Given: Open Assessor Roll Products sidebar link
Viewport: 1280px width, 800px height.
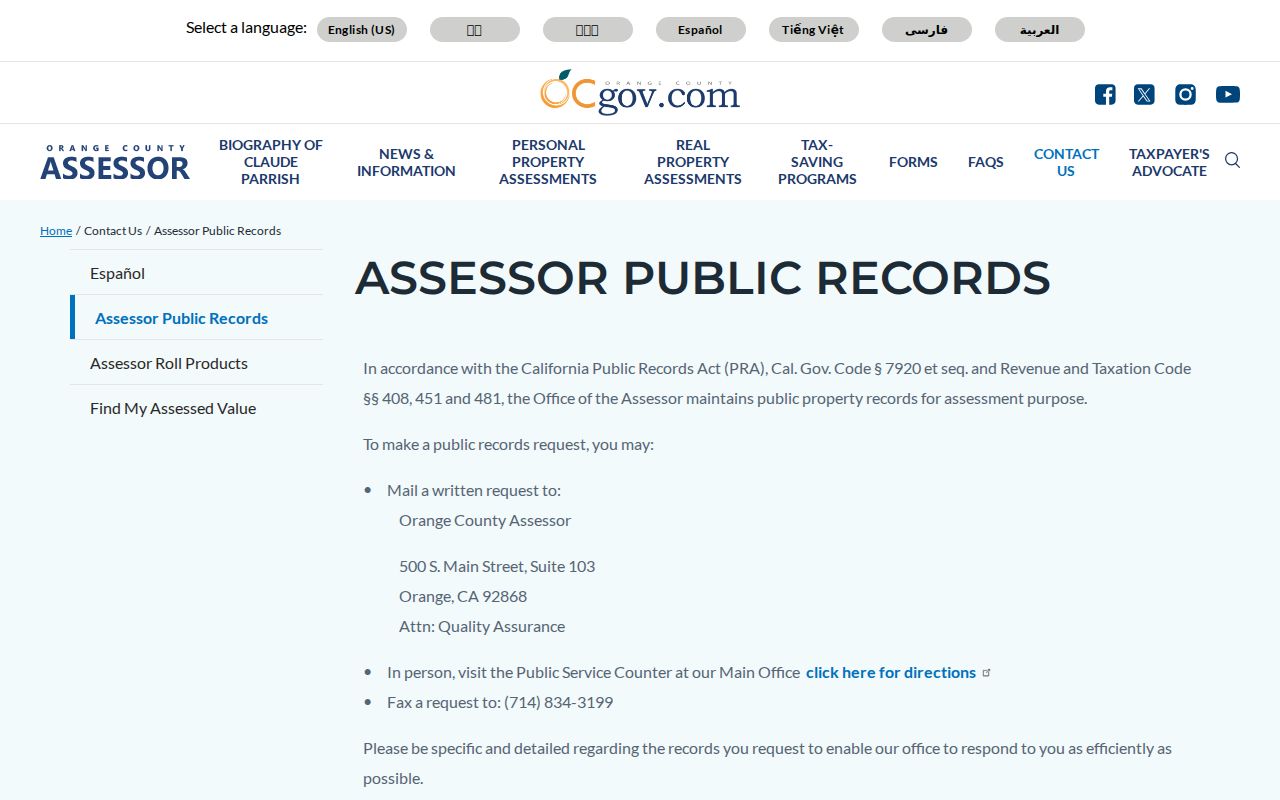Looking at the screenshot, I should pyautogui.click(x=196, y=363).
